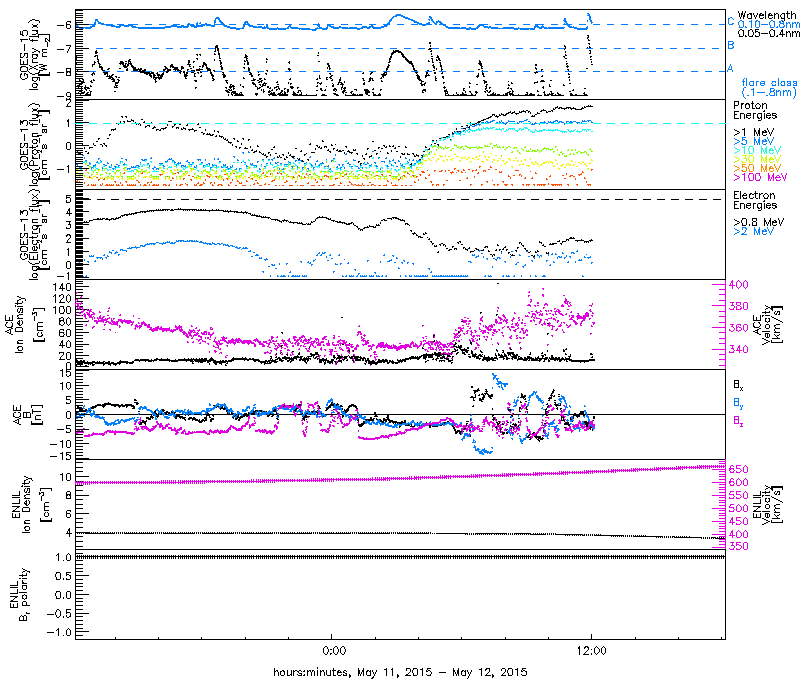Click the "0:00" time axis label
The height and width of the screenshot is (680, 800).
click(334, 650)
